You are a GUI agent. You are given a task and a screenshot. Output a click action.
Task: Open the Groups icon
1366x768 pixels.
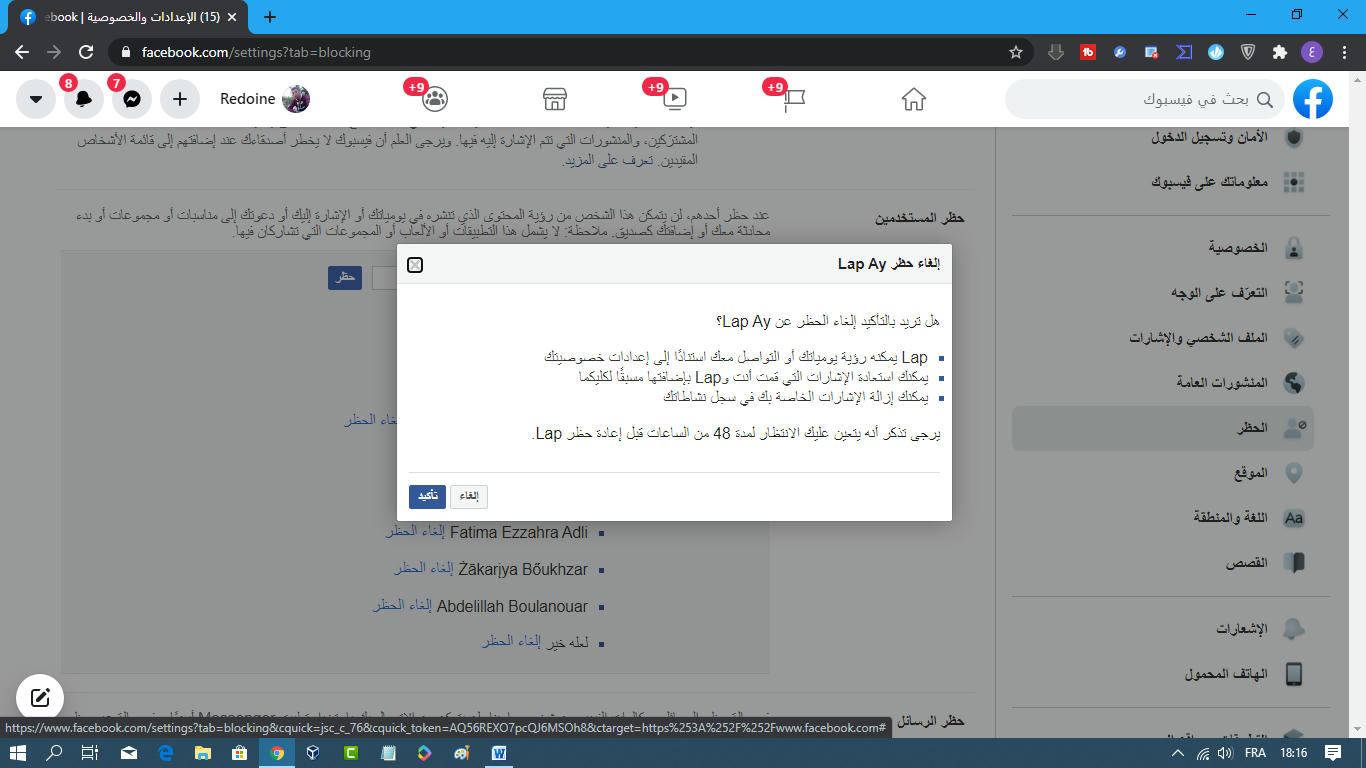(436, 99)
